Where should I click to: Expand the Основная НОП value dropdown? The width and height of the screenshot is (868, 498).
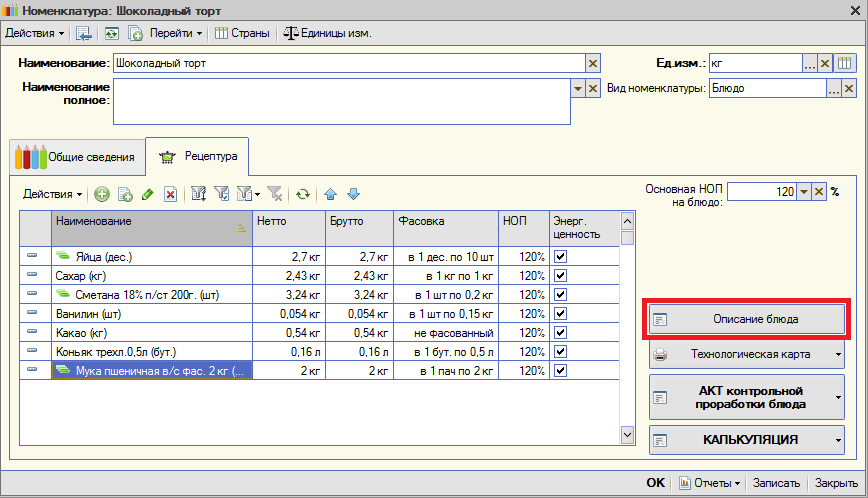[x=804, y=192]
